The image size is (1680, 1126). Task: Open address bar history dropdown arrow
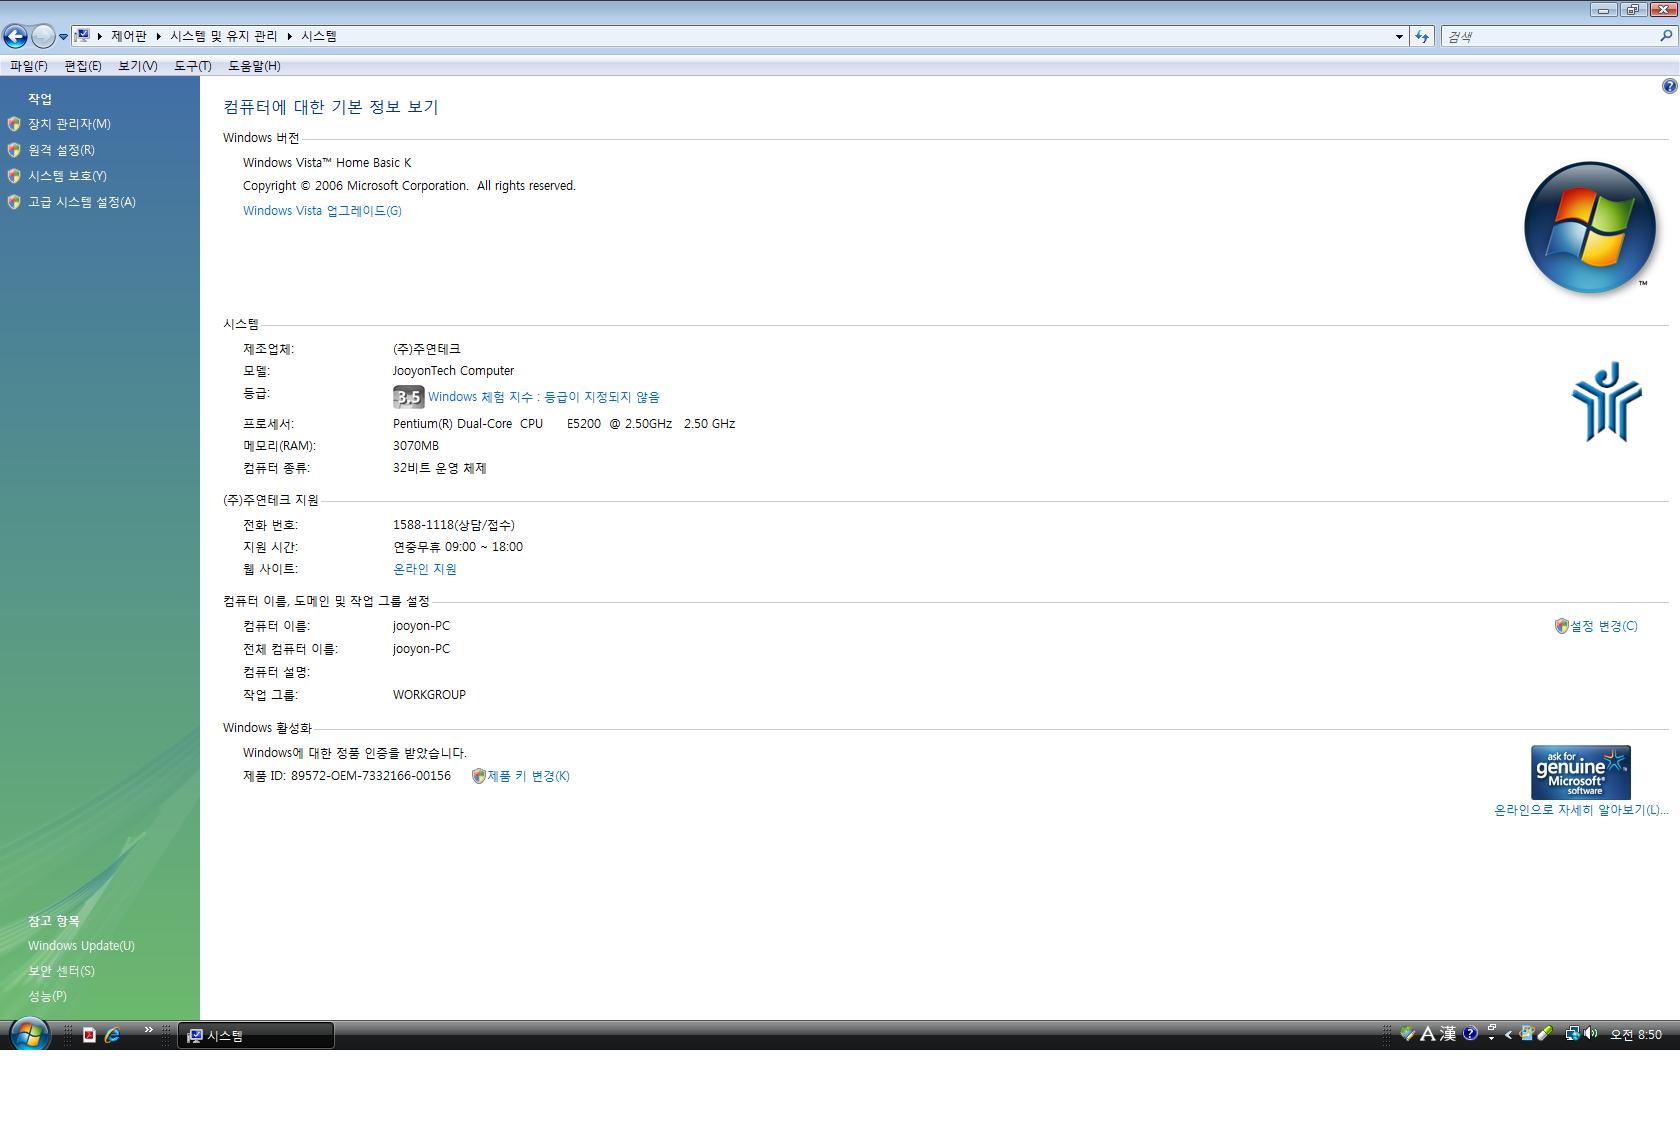click(1399, 37)
